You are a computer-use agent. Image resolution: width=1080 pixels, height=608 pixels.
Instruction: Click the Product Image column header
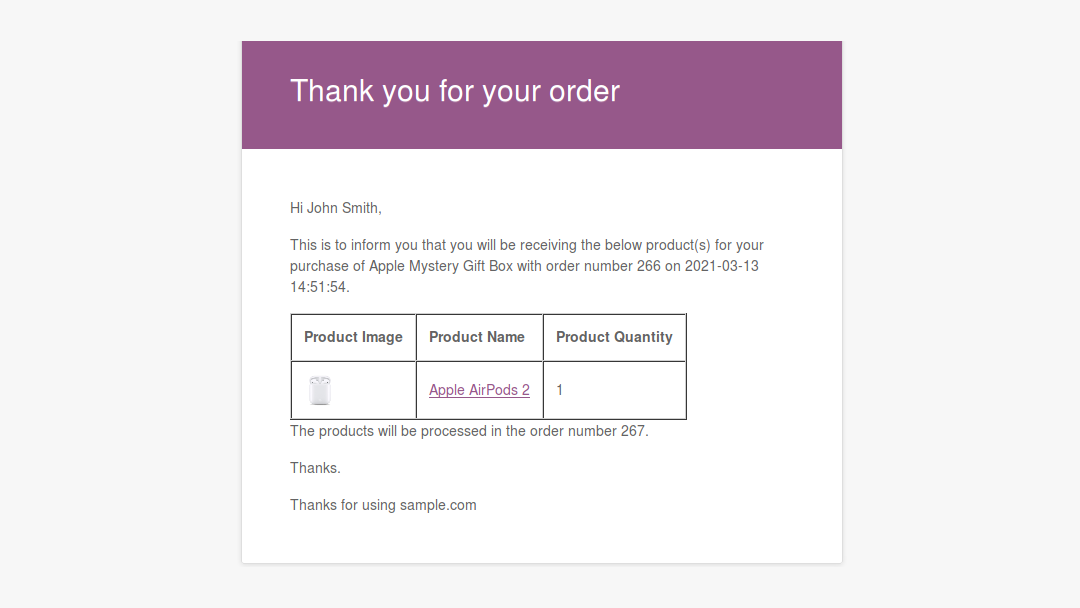coord(353,337)
